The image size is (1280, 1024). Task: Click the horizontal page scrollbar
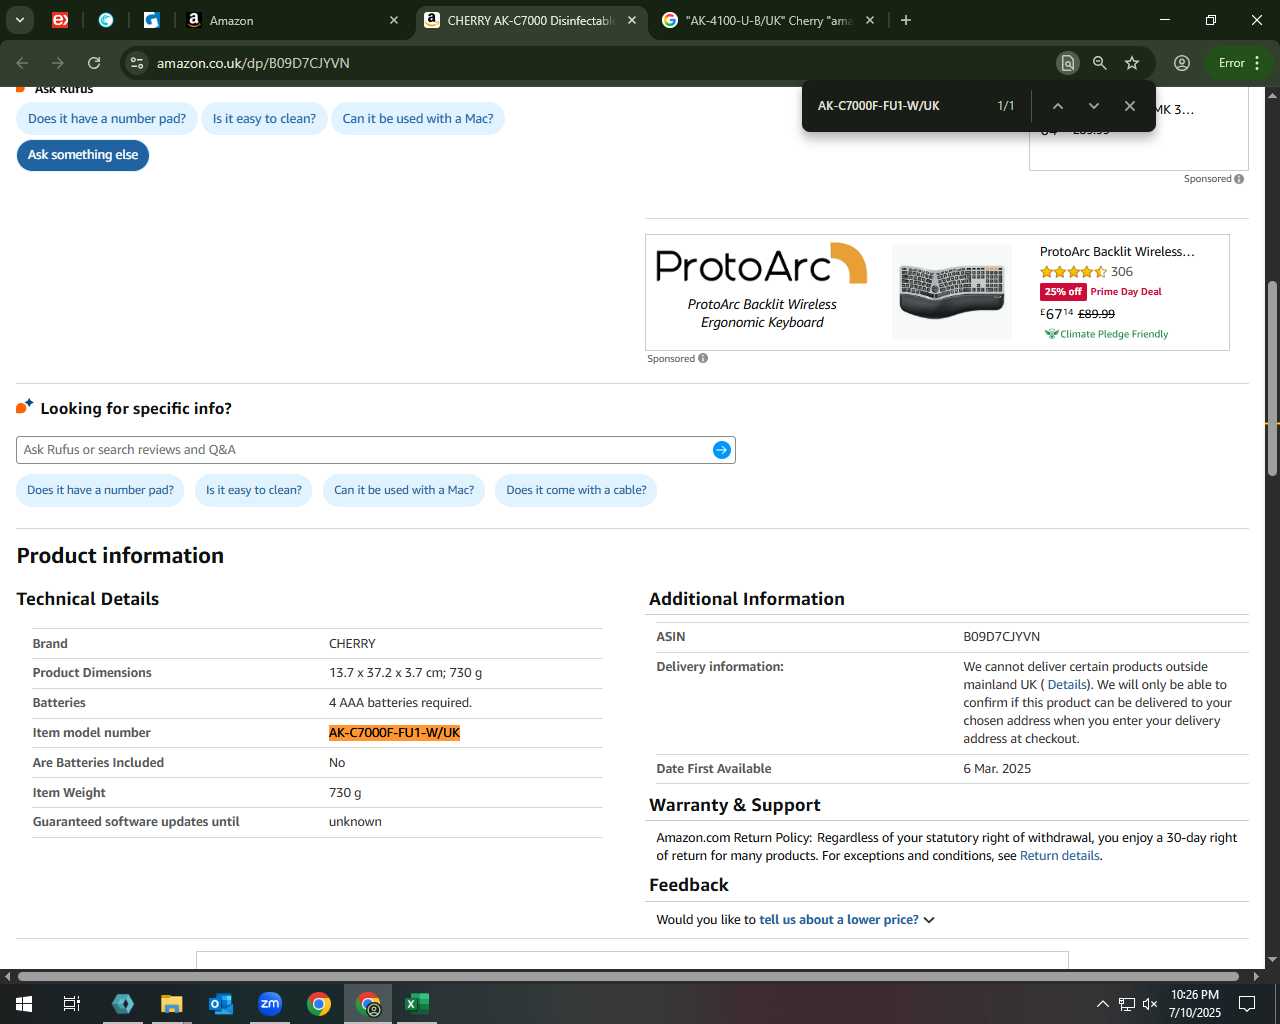coord(628,976)
